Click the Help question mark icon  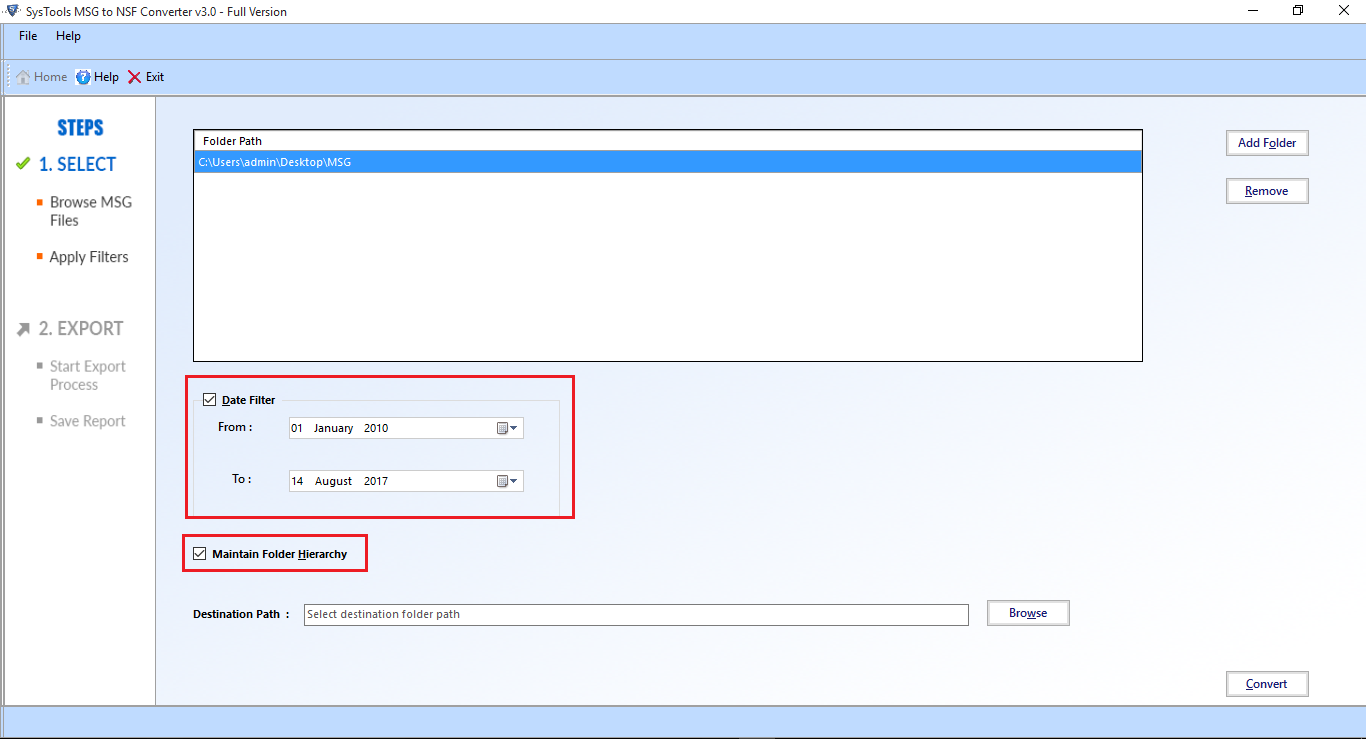tap(83, 77)
